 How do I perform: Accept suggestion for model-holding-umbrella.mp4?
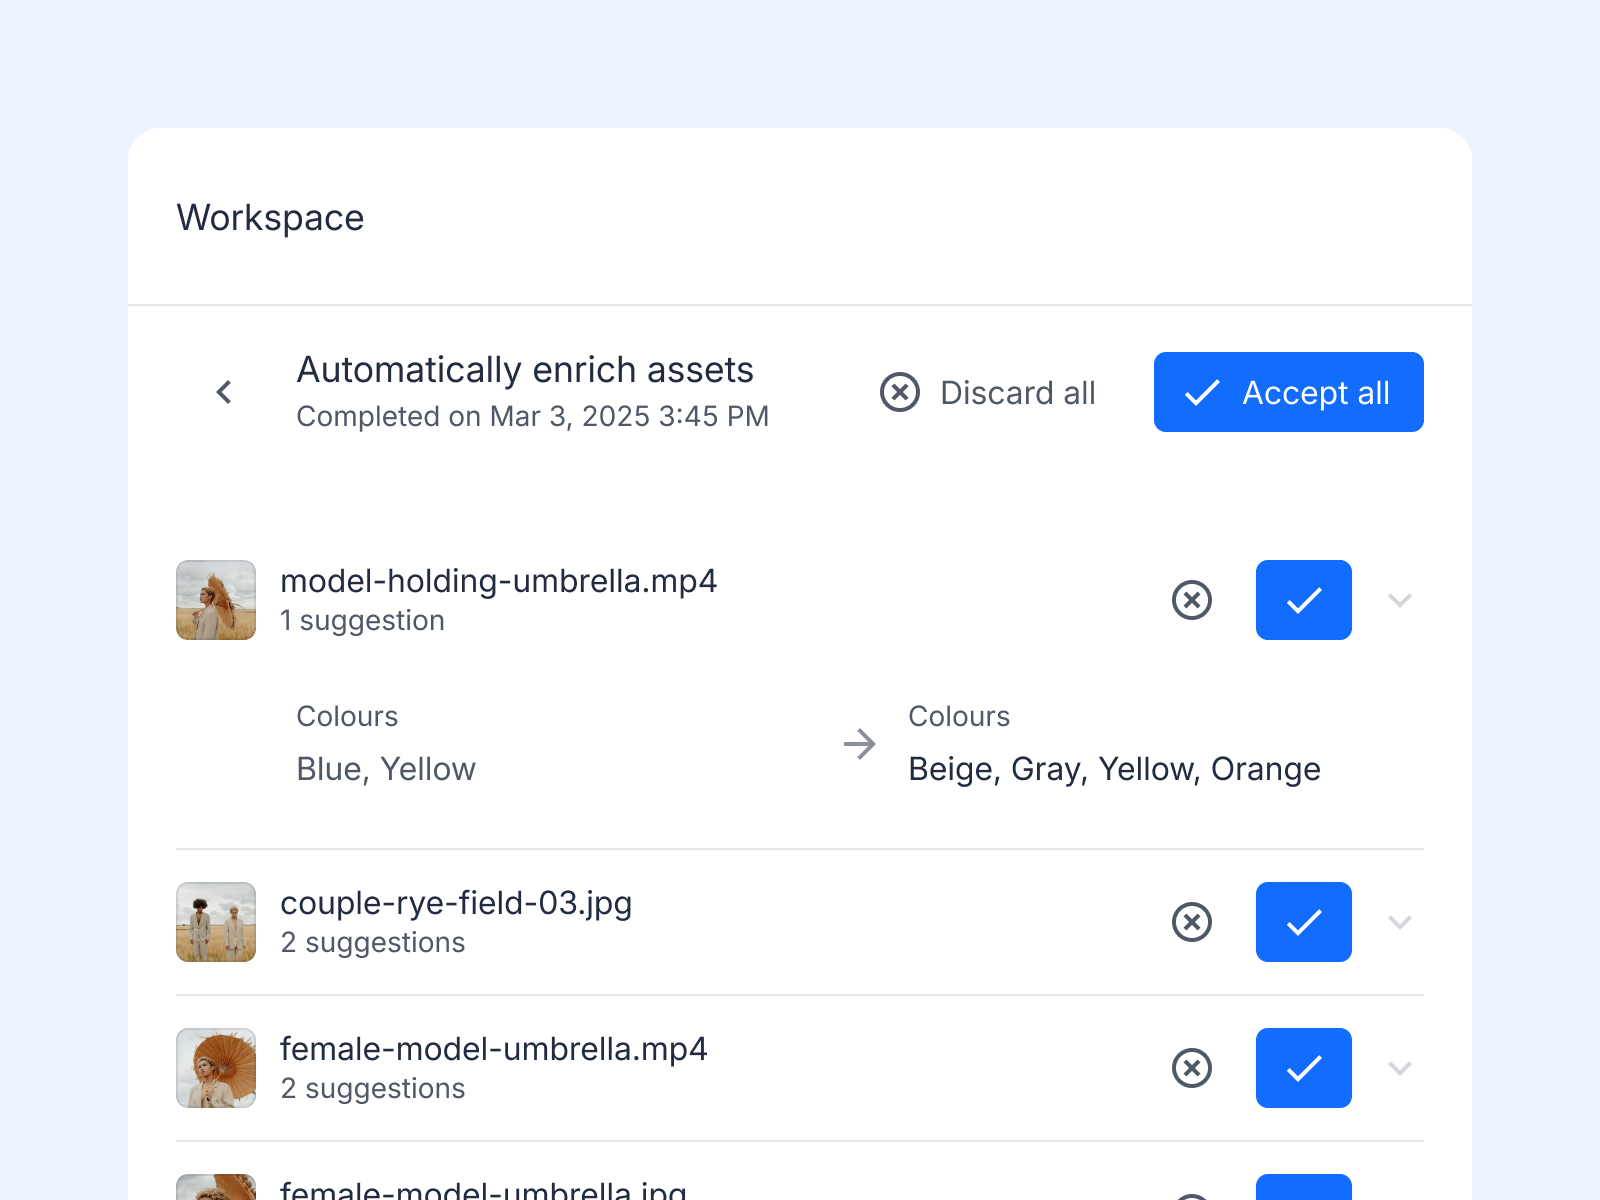[1304, 600]
